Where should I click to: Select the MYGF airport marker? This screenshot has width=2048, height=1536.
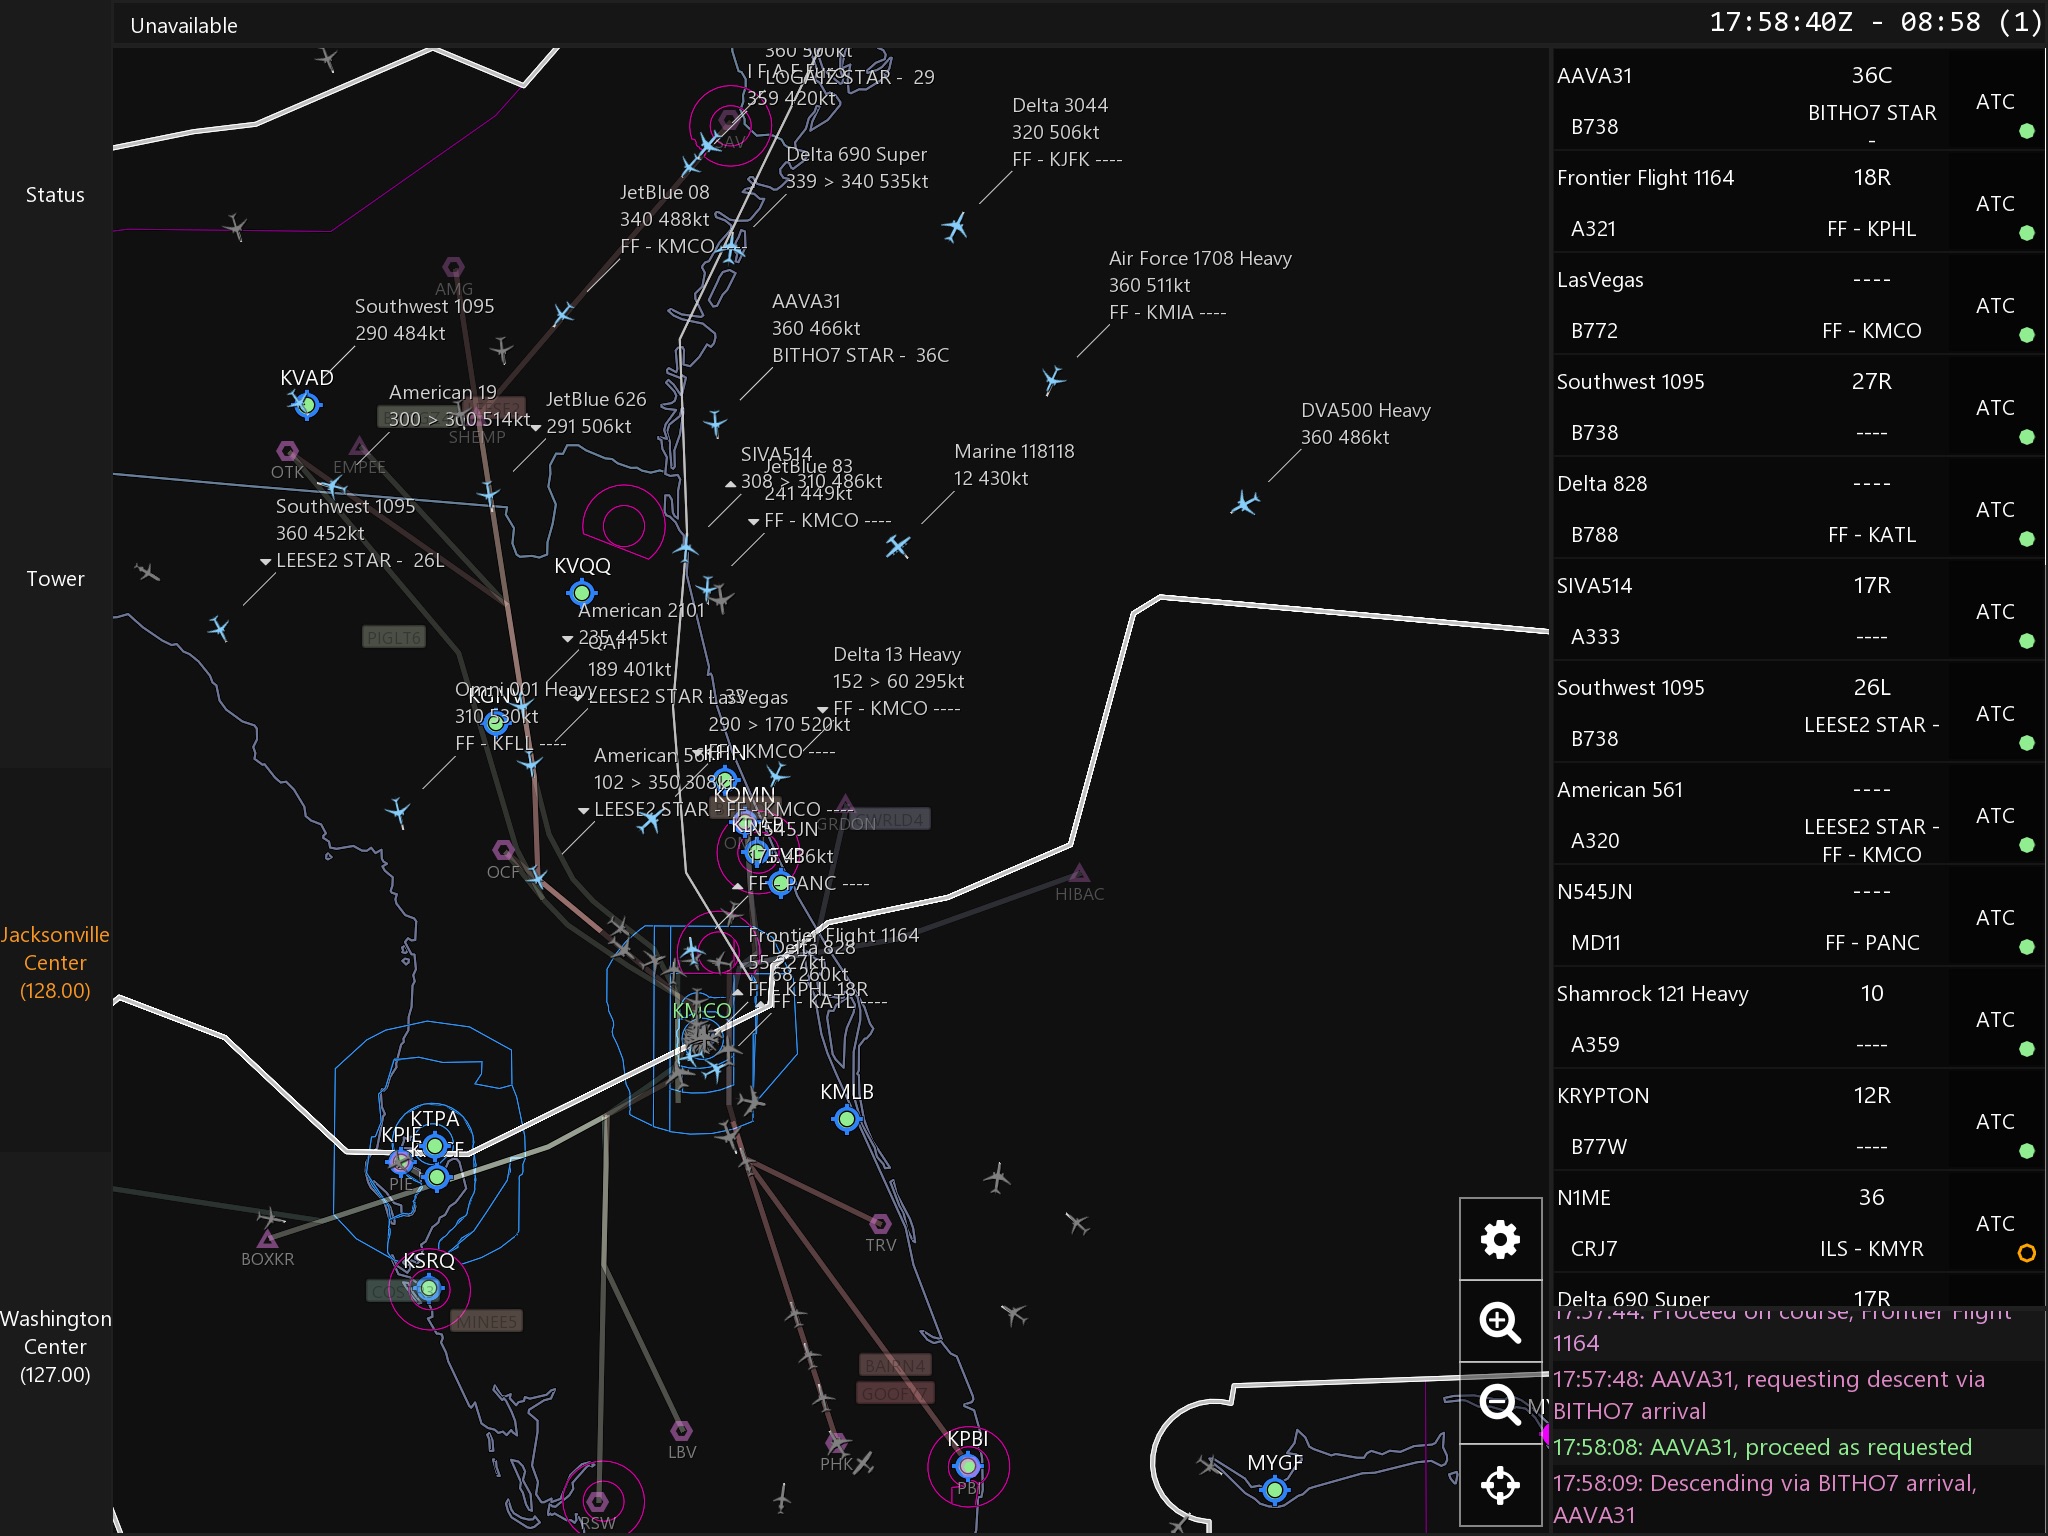pos(1274,1490)
